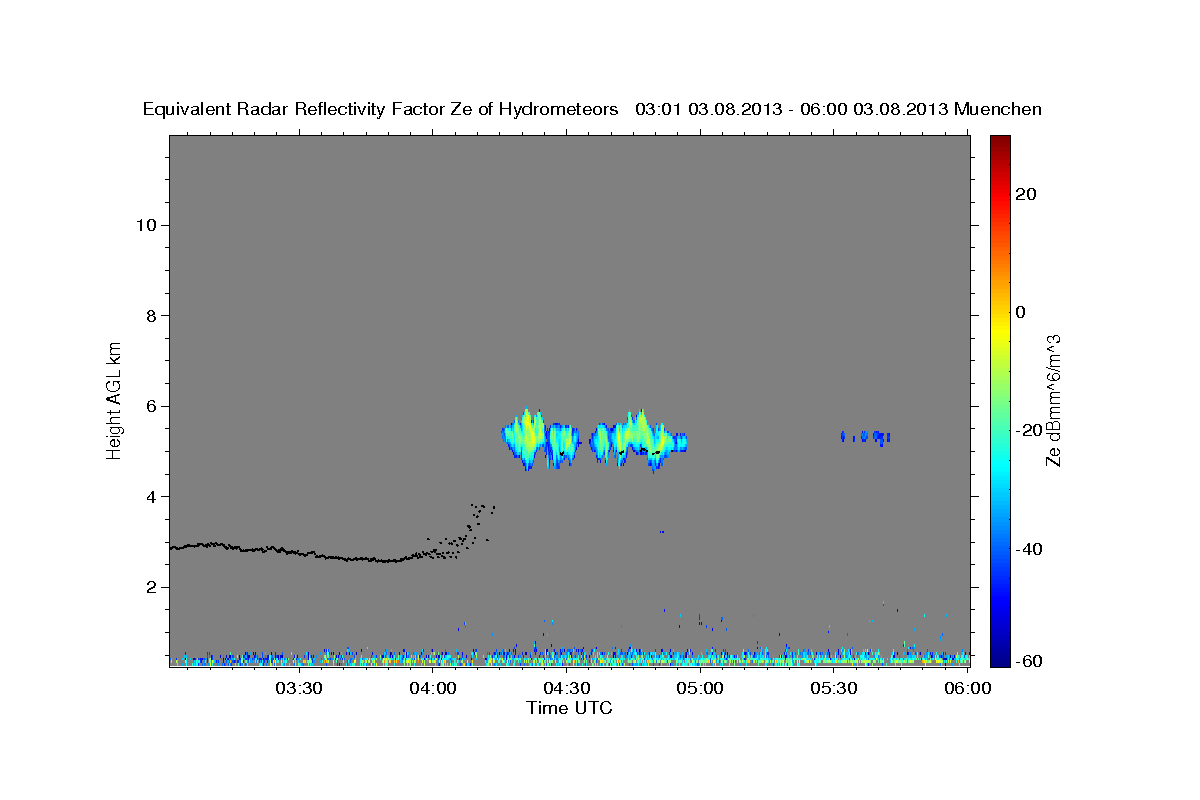Click the 'Ze dBmm^6/m^3' colorbar title
This screenshot has height=800, width=1200.
pos(1053,400)
